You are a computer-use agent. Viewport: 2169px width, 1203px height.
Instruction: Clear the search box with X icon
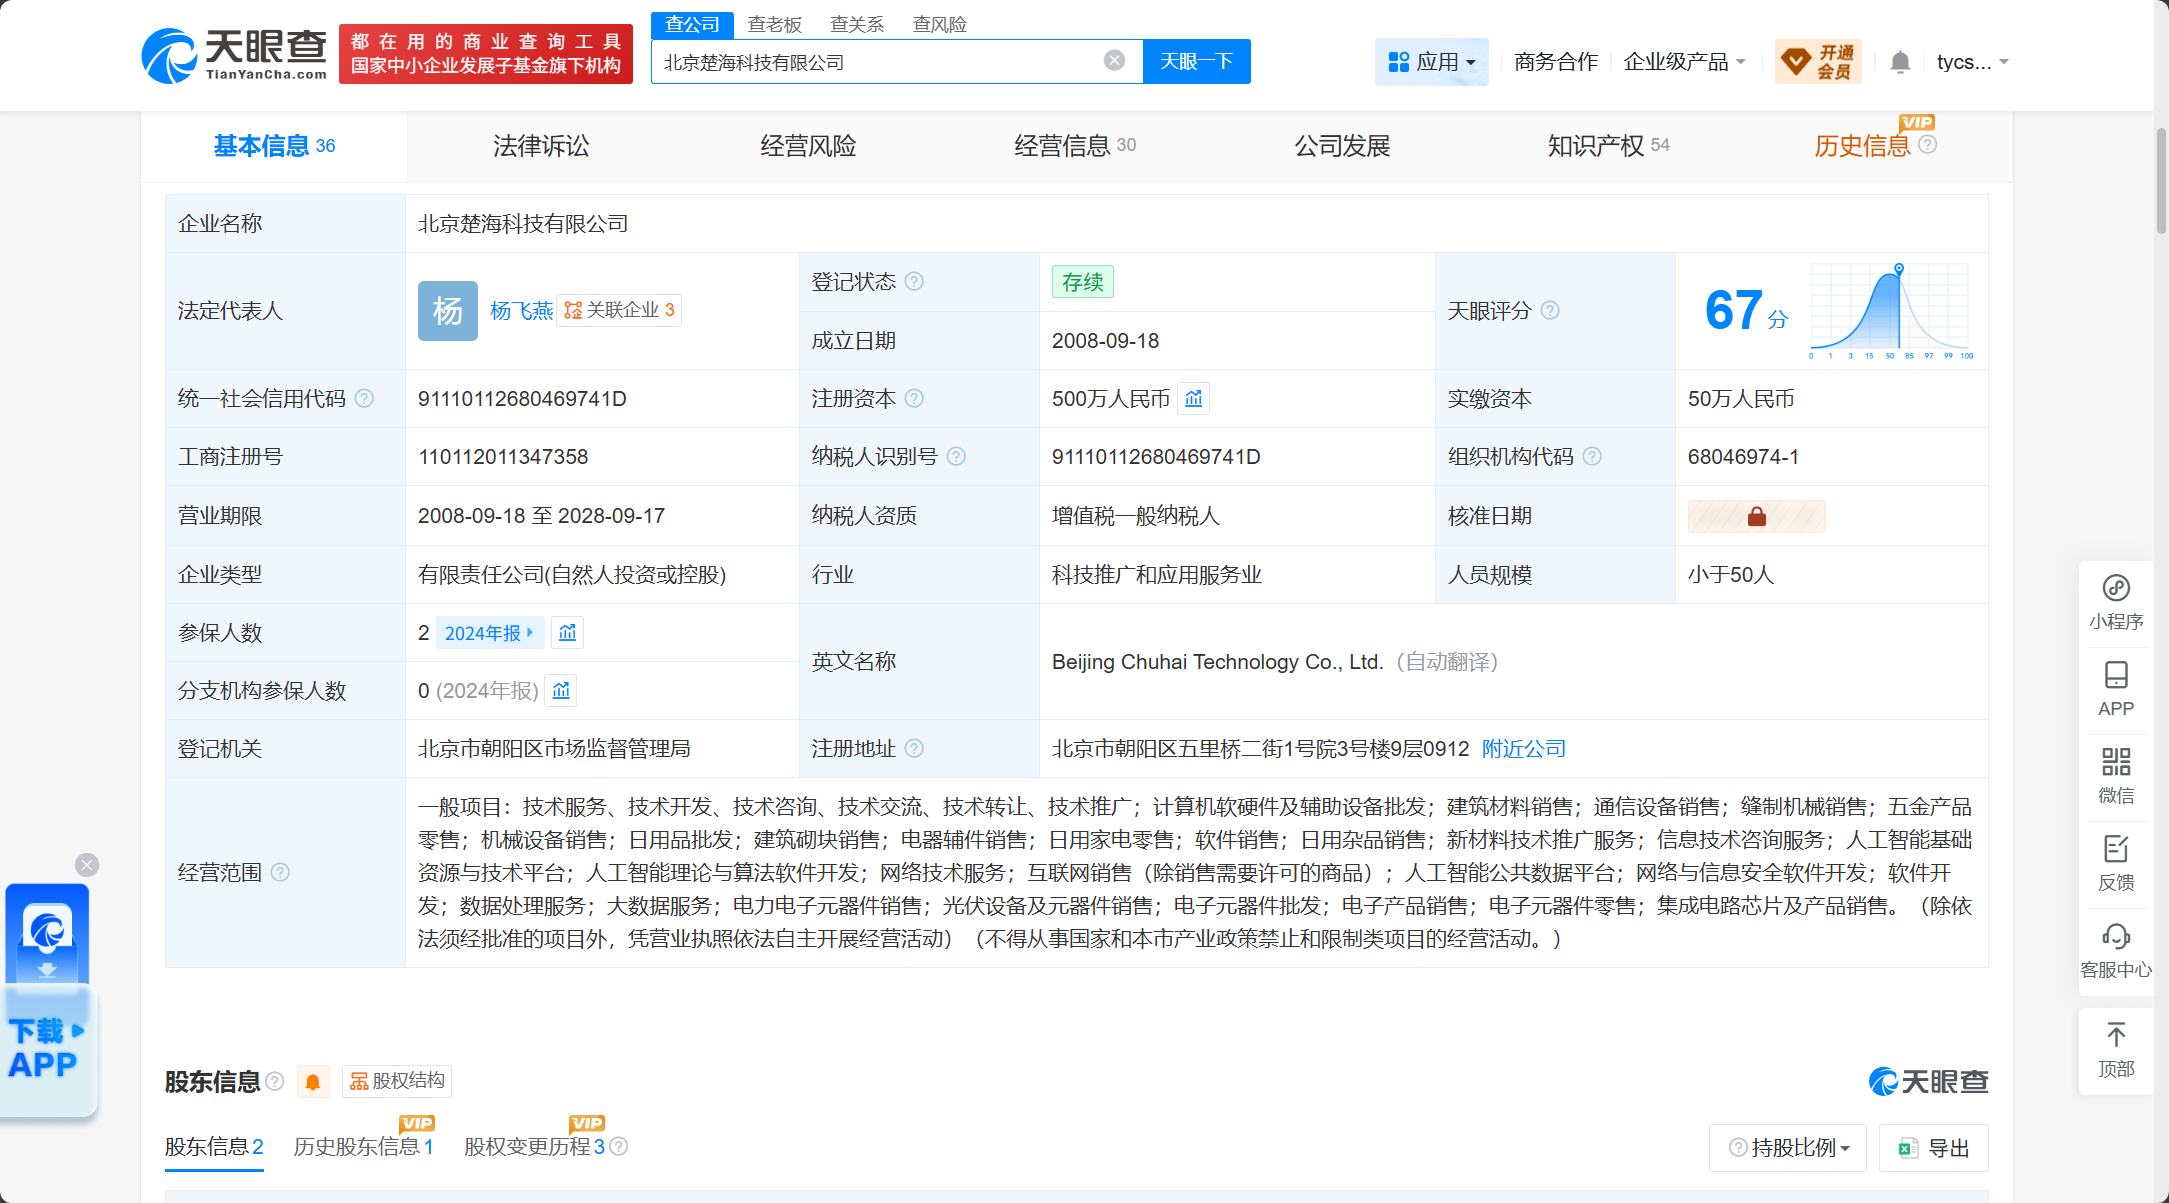[x=1114, y=61]
